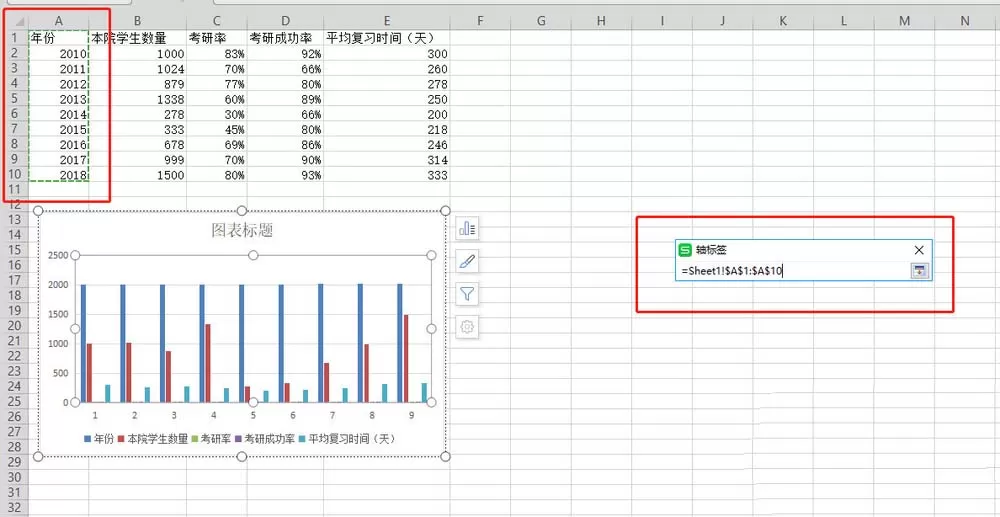Select row 11 header
The width and height of the screenshot is (1000, 517).
[14, 189]
